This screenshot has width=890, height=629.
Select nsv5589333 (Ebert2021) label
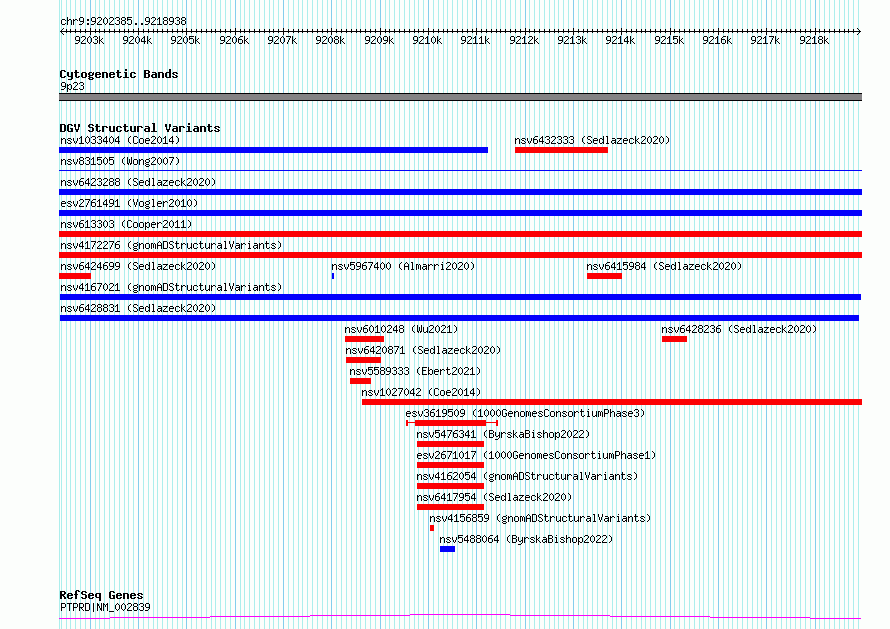[415, 371]
